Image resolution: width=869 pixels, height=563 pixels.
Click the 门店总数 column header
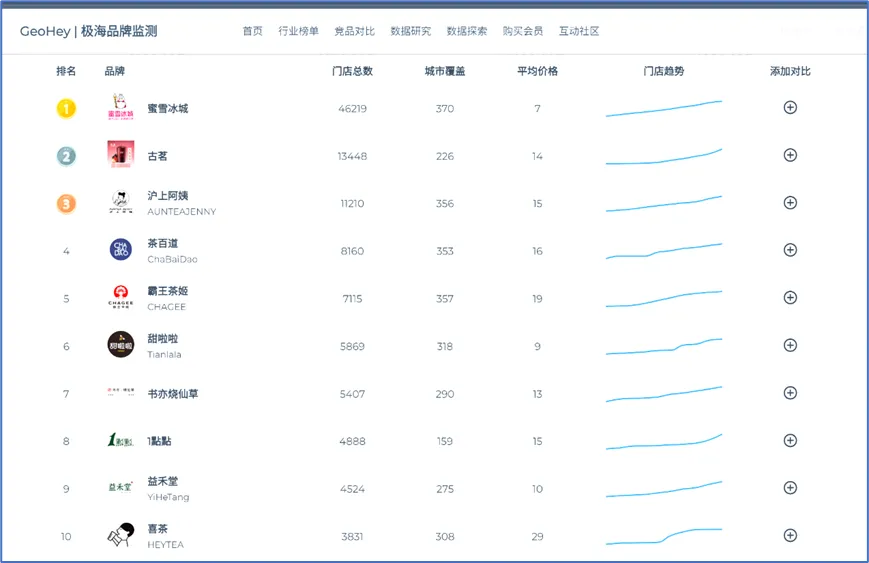[352, 71]
